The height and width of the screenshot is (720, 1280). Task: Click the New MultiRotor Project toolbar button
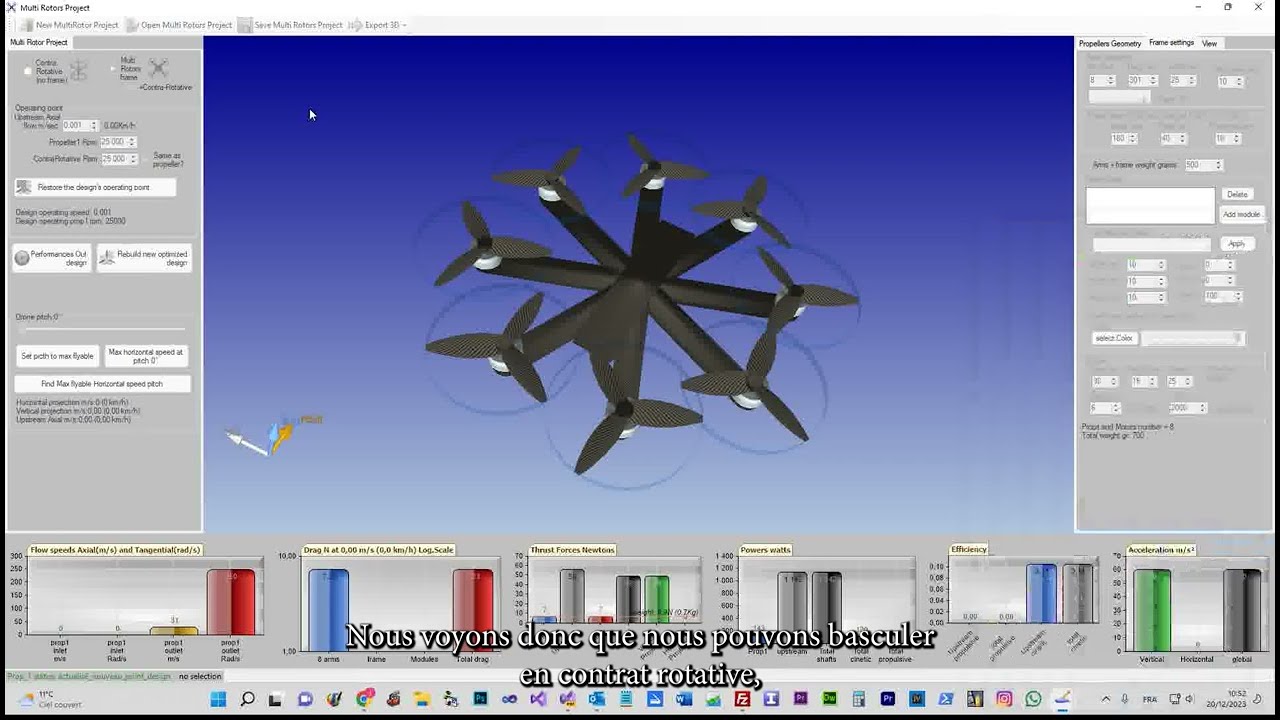[x=69, y=25]
